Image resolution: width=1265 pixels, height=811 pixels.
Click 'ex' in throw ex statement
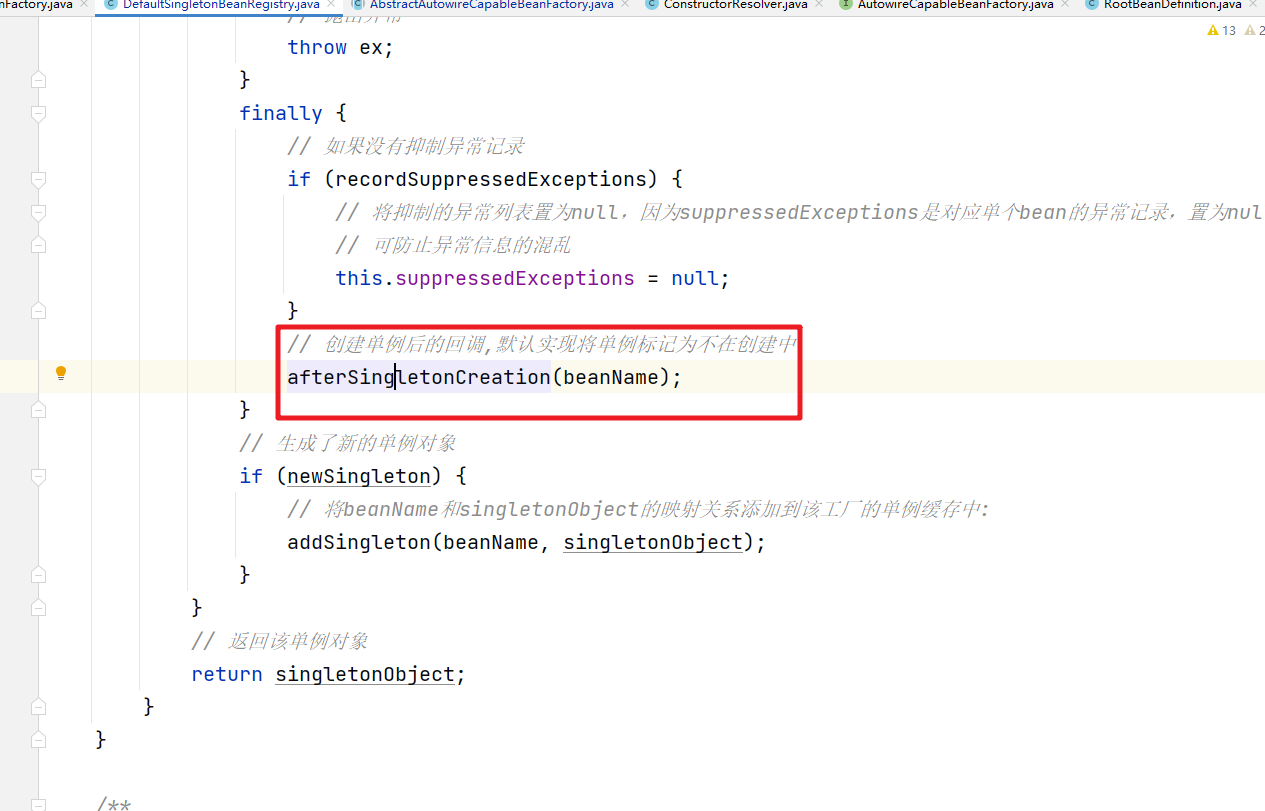(371, 47)
